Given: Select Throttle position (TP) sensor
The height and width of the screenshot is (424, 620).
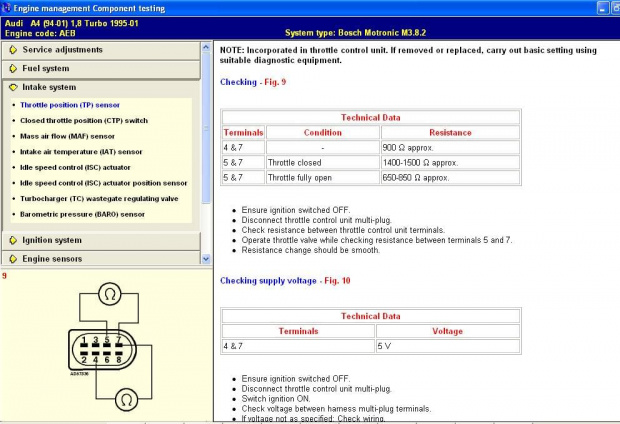Looking at the screenshot, I should pyautogui.click(x=70, y=105).
